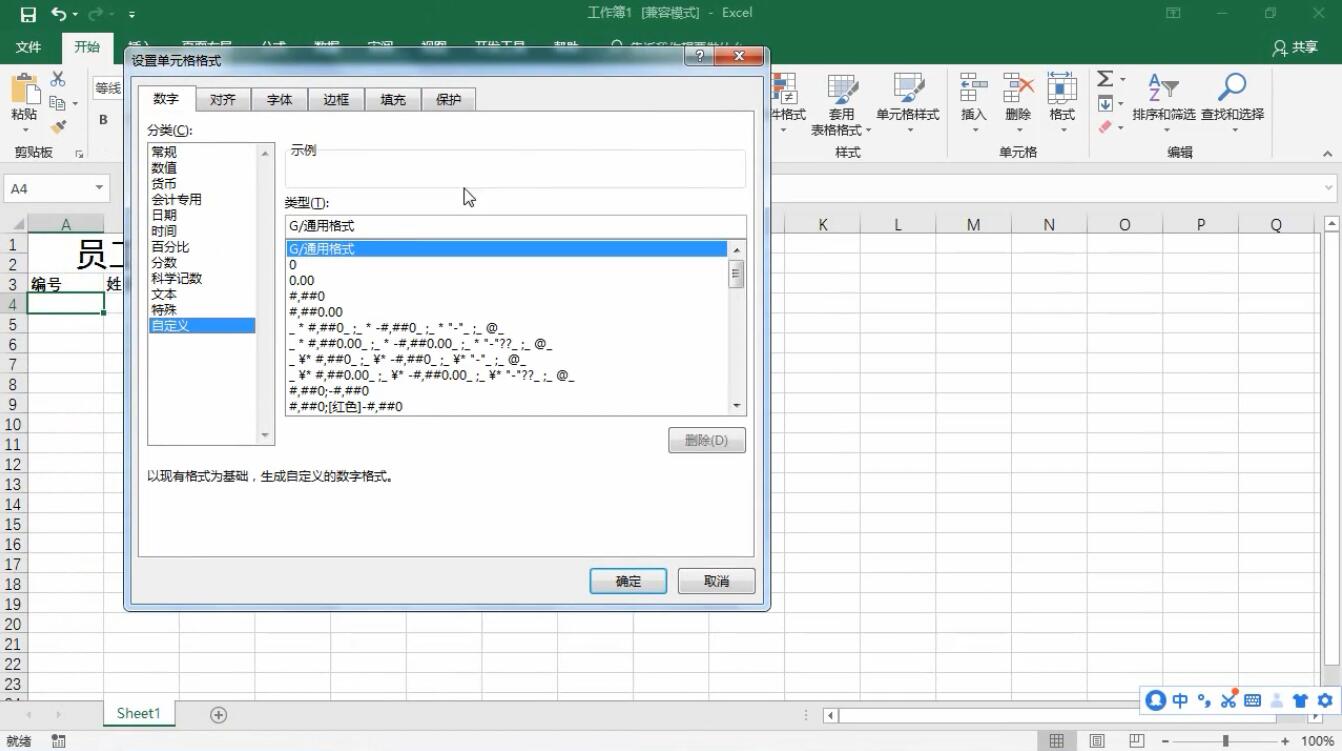Screen dimensions: 1342x751
Task: Click the Copy icon in clipboard group
Action: 57,103
